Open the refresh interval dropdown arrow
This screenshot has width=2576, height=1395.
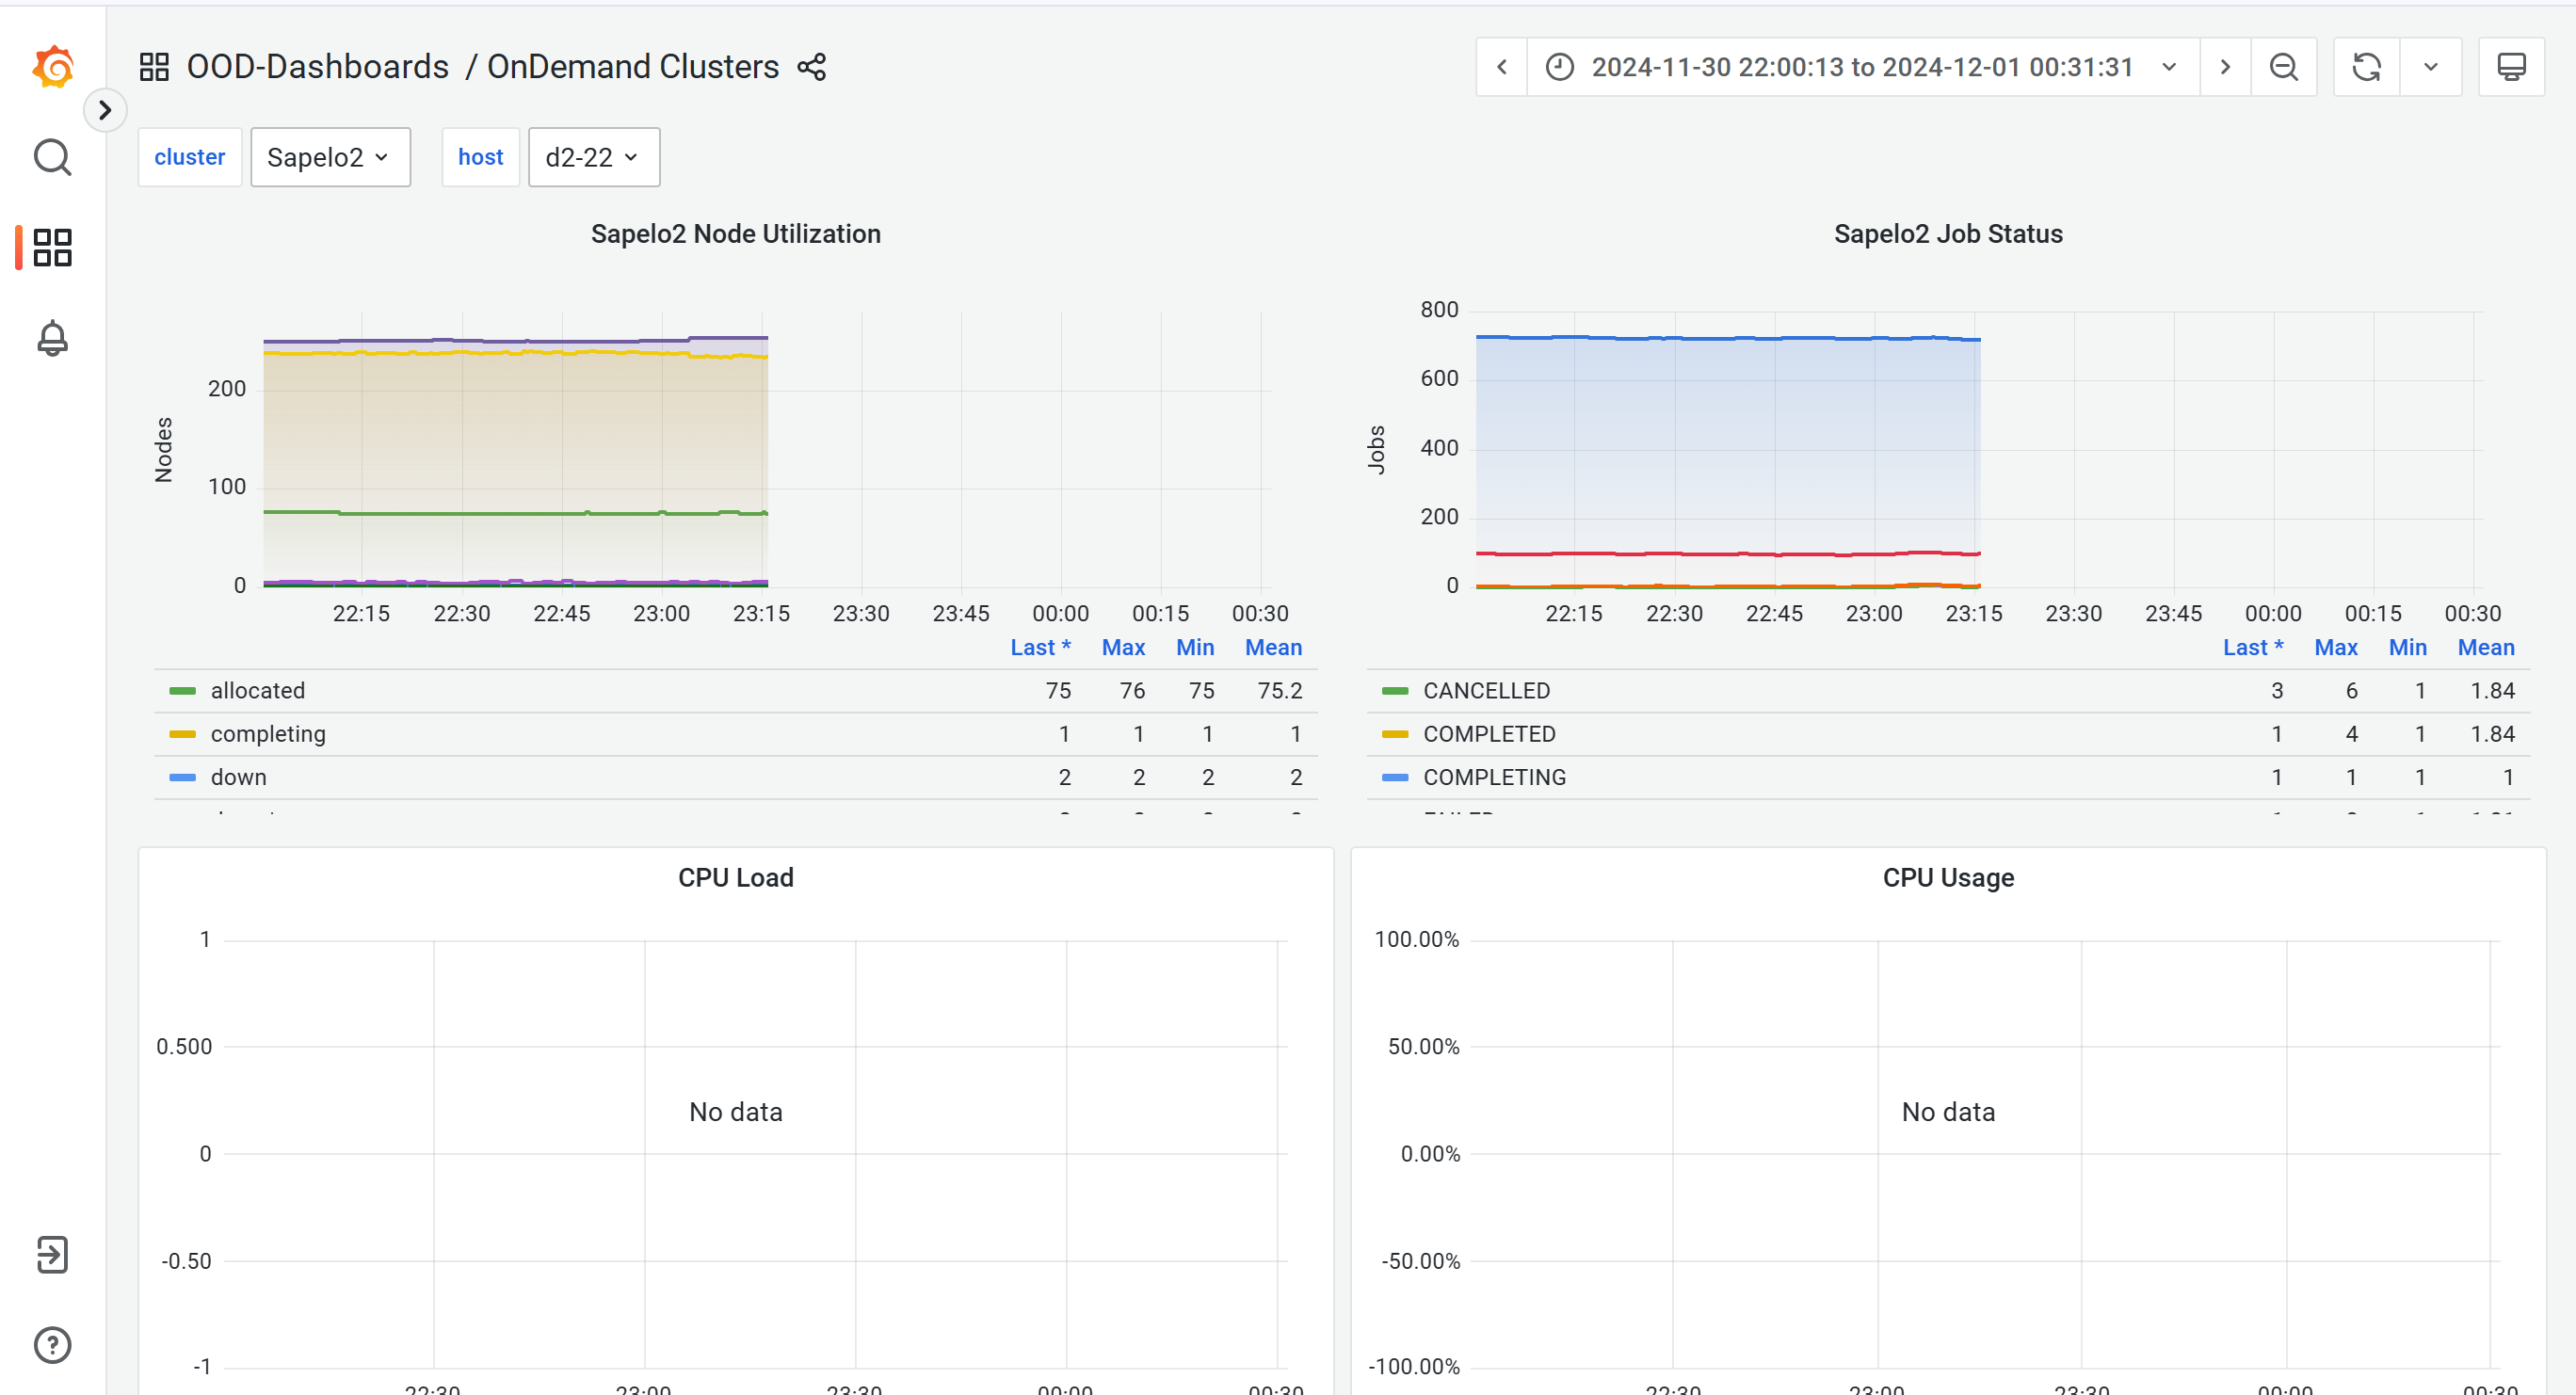click(2430, 67)
